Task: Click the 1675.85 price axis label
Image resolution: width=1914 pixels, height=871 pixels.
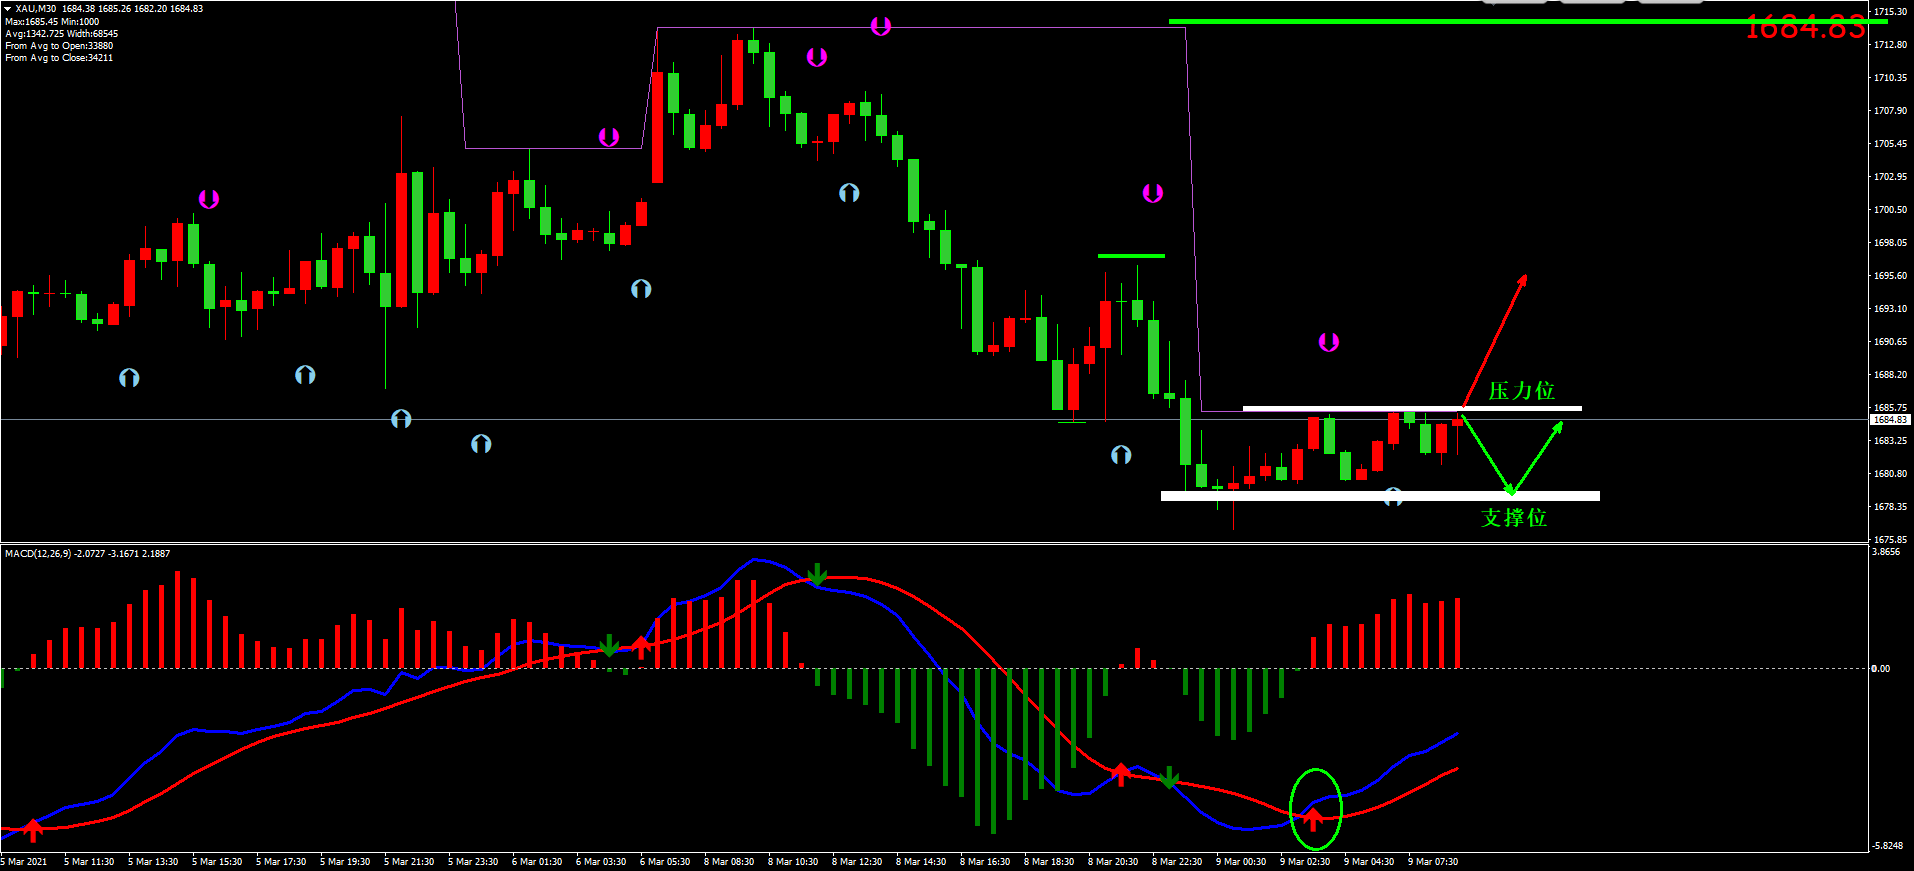Action: pyautogui.click(x=1890, y=540)
